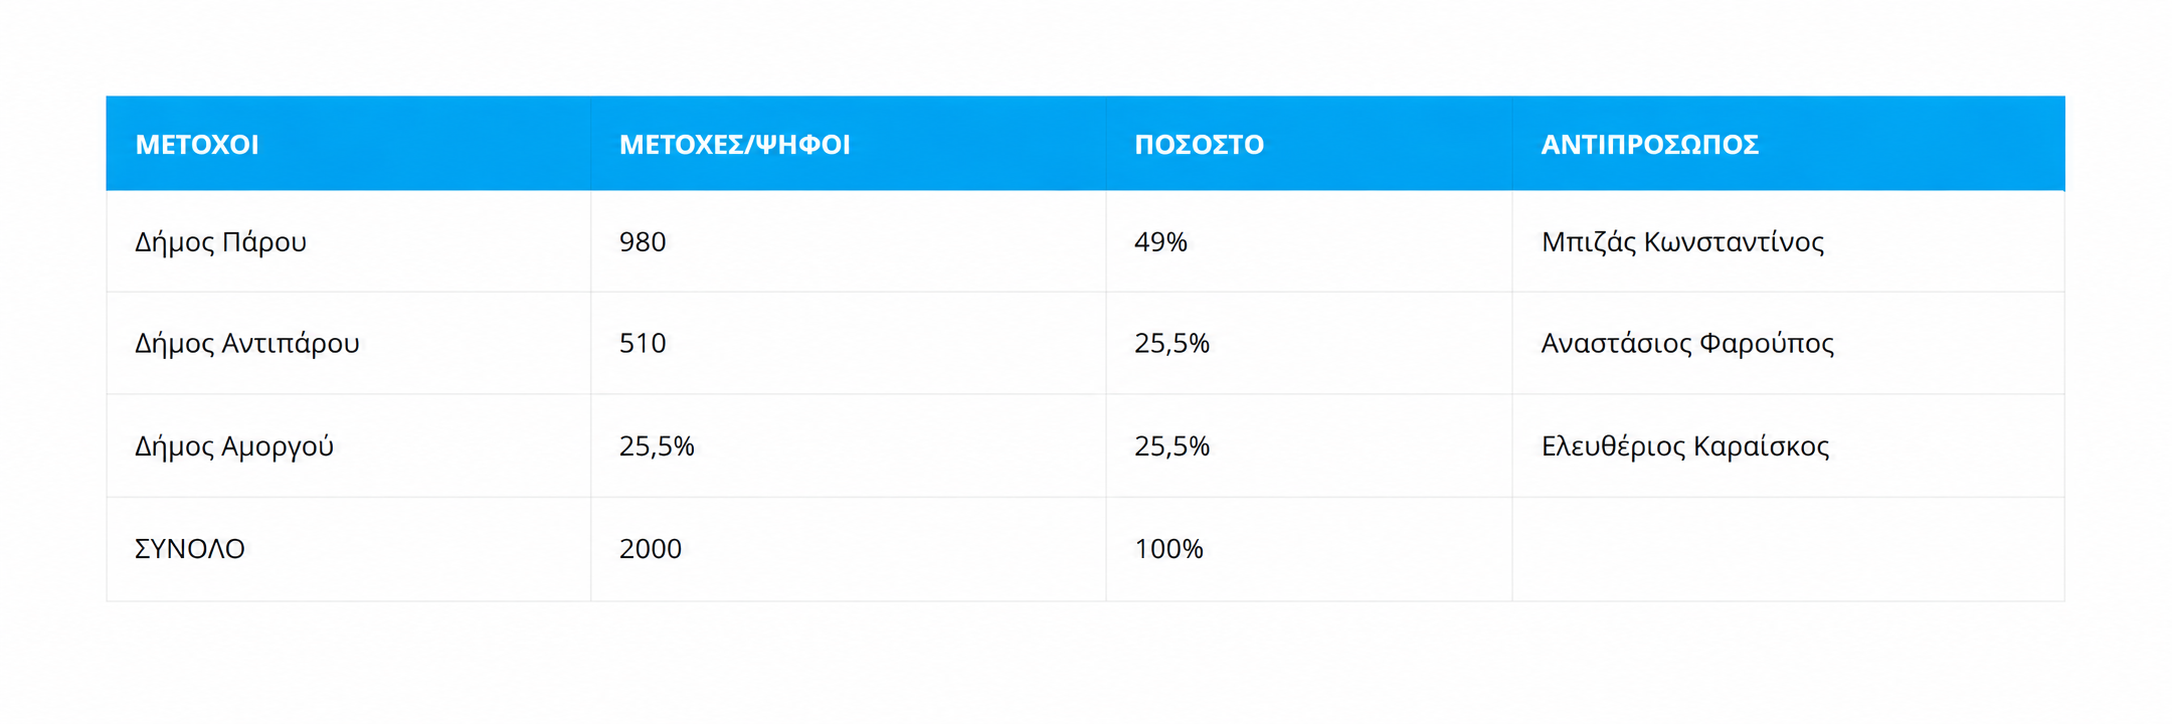Click the 510 shares value
The height and width of the screenshot is (724, 2172).
click(642, 344)
